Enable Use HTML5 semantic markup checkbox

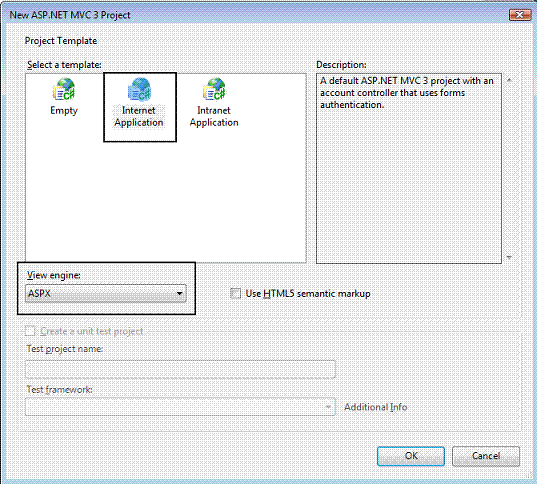click(x=236, y=294)
